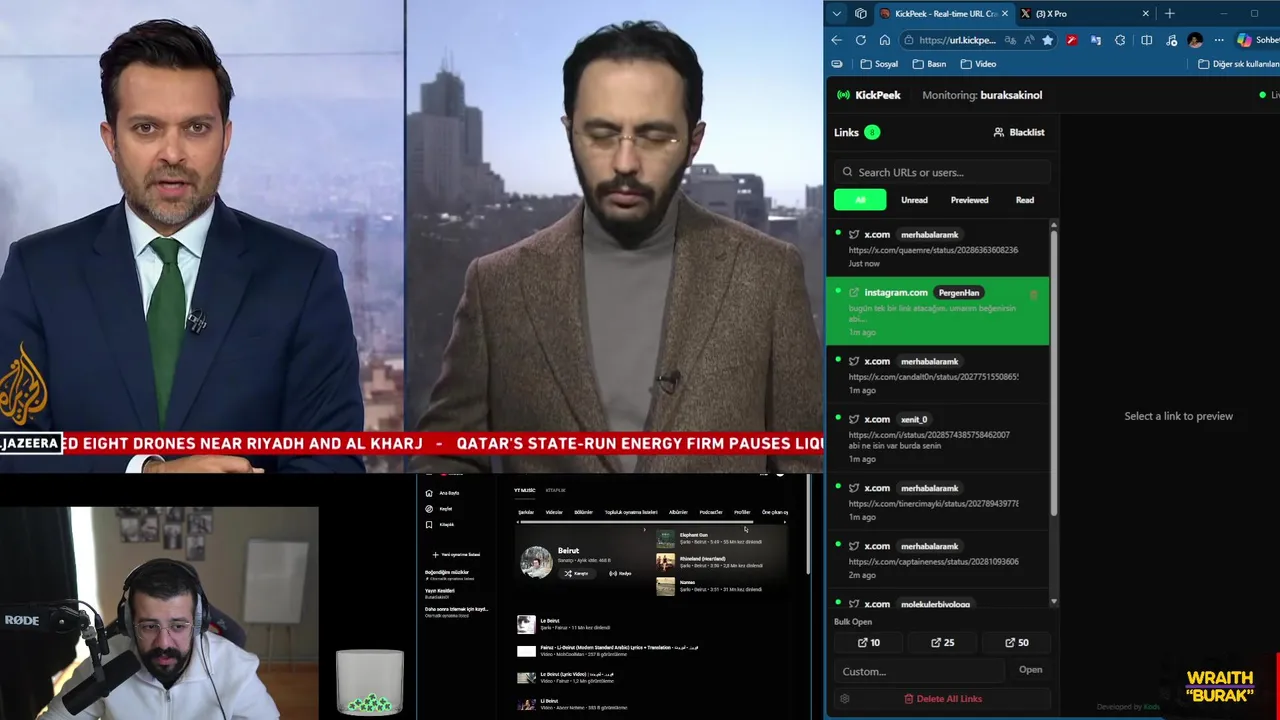Open the media music note toolbar icon

tap(1171, 40)
